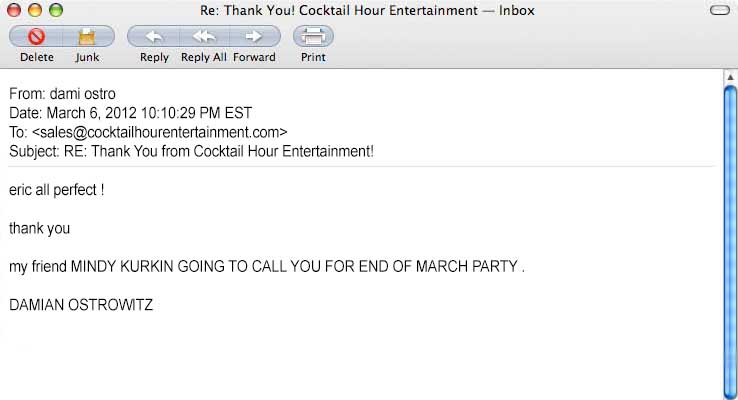Screen dimensions: 738x400
Task: Click the Delete toolbar icon
Action: tap(36, 37)
